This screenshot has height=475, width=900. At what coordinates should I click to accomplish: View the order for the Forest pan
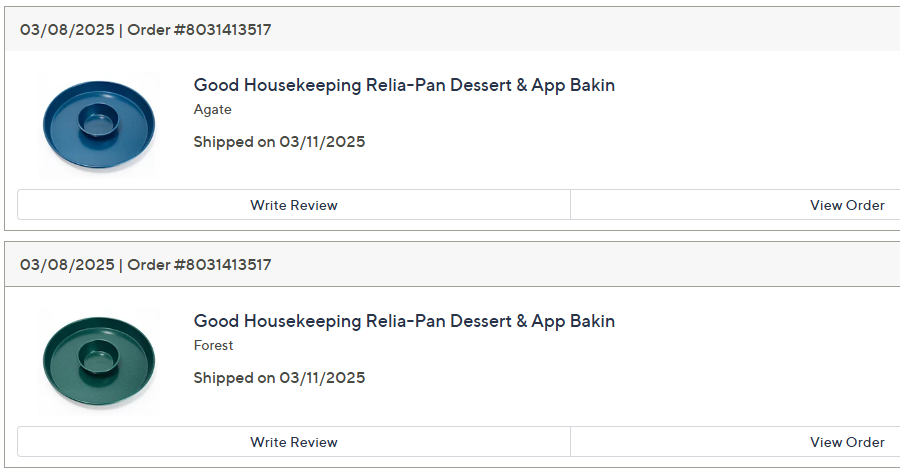(846, 442)
